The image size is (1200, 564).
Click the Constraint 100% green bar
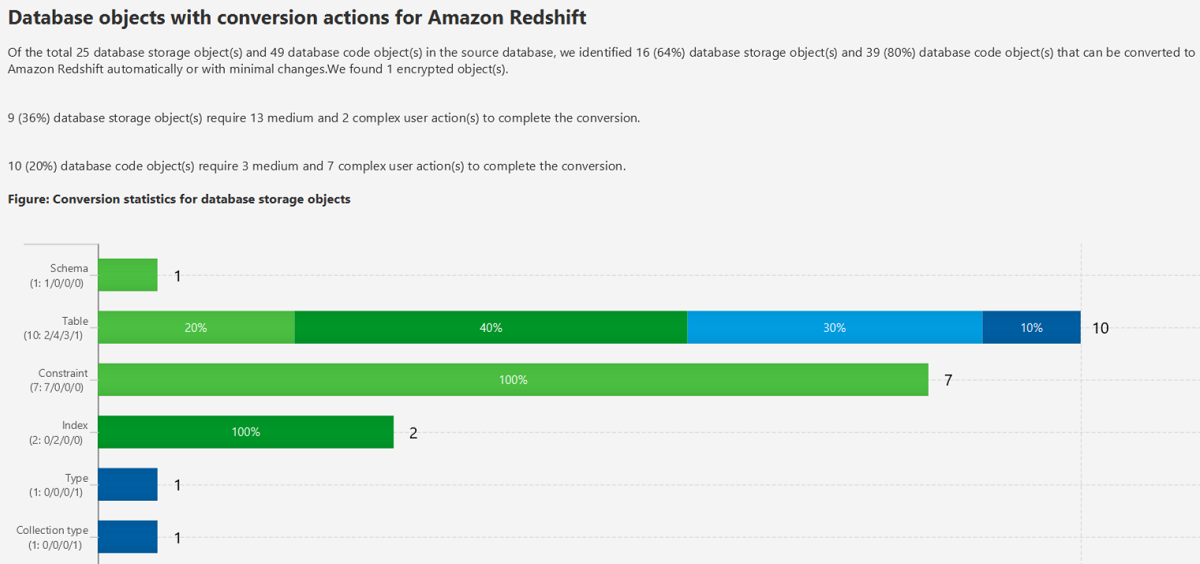[x=513, y=380]
